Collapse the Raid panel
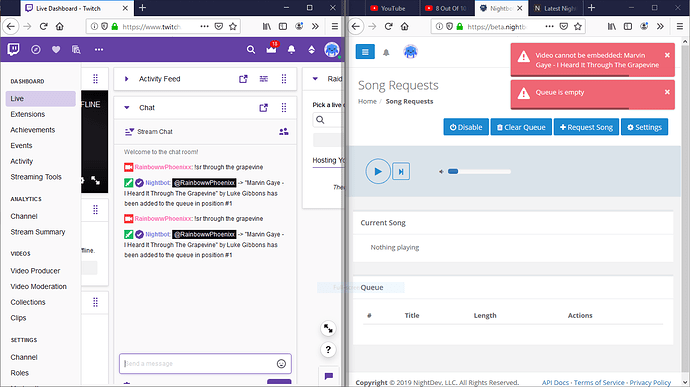 click(x=315, y=79)
